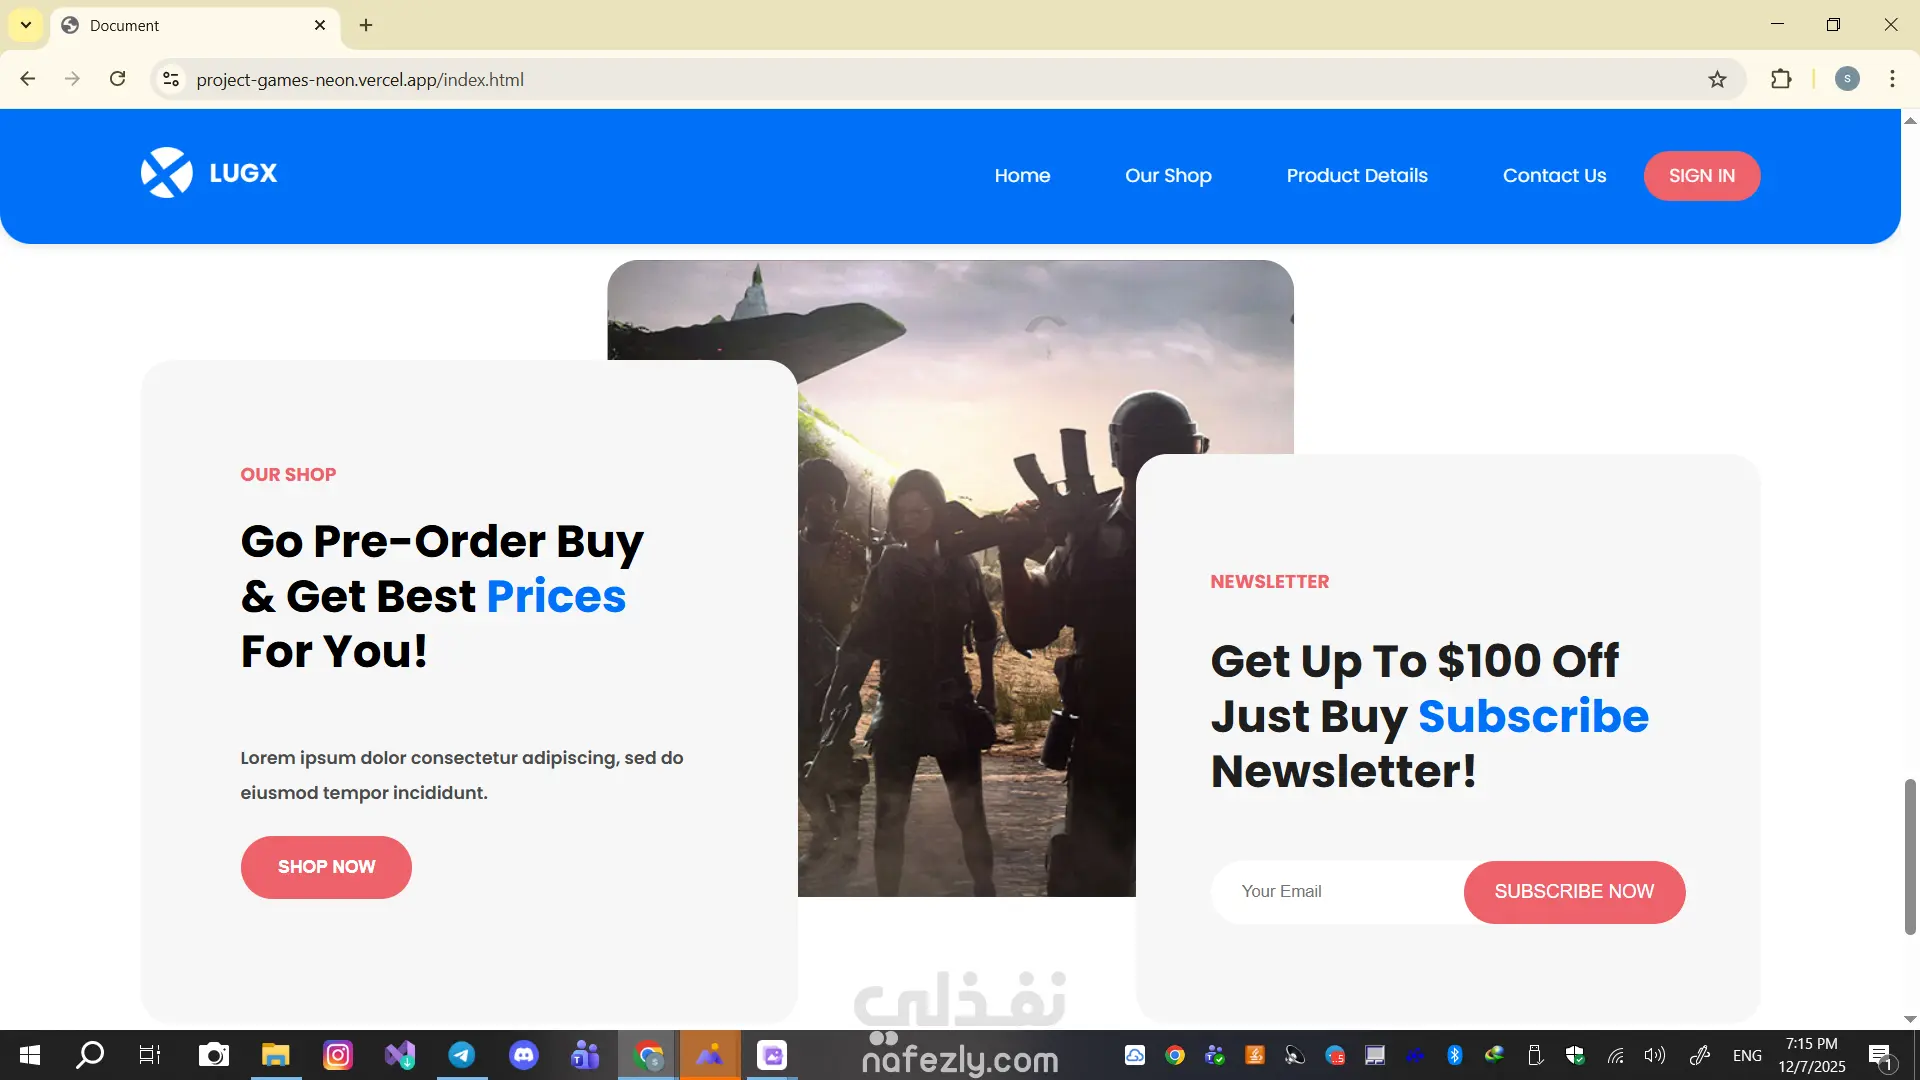This screenshot has width=1920, height=1080.
Task: Bookmark this page with the star icon
Action: (x=1717, y=80)
